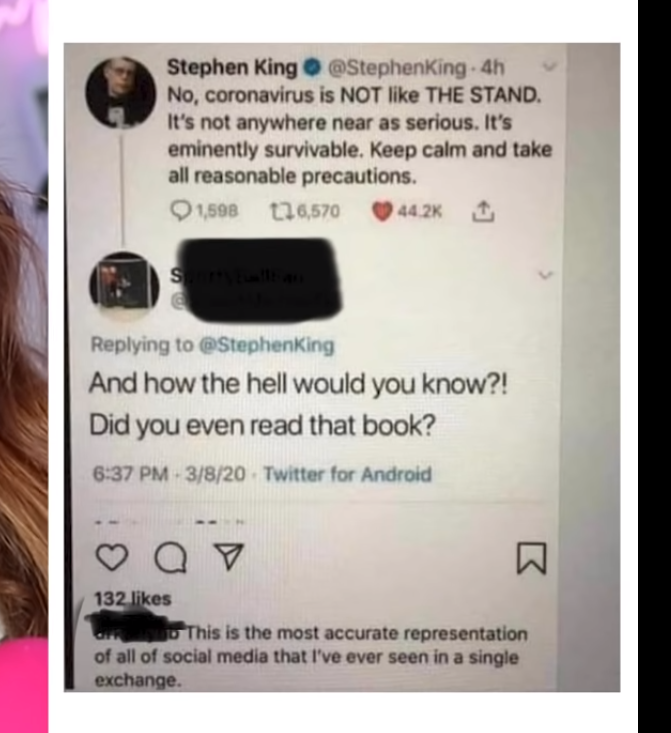
Task: Click the 4h tweet time indicator
Action: pyautogui.click(x=493, y=68)
